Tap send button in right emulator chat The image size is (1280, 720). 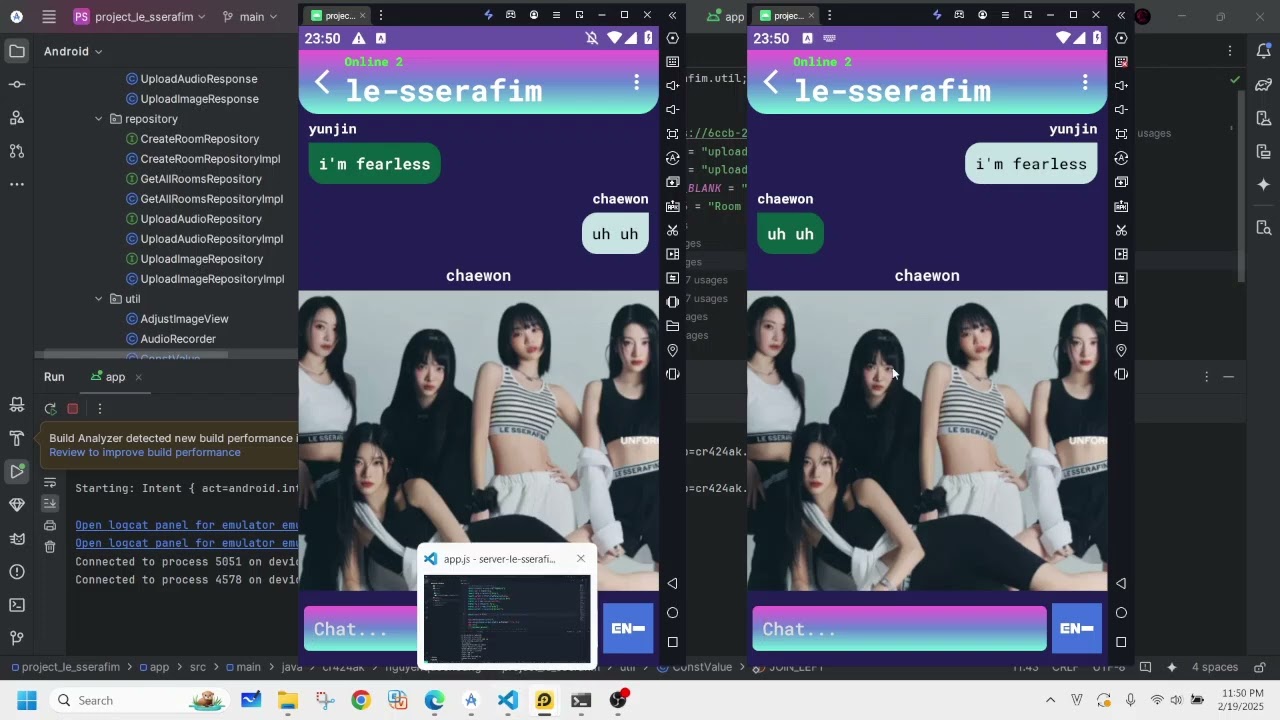coord(1077,628)
